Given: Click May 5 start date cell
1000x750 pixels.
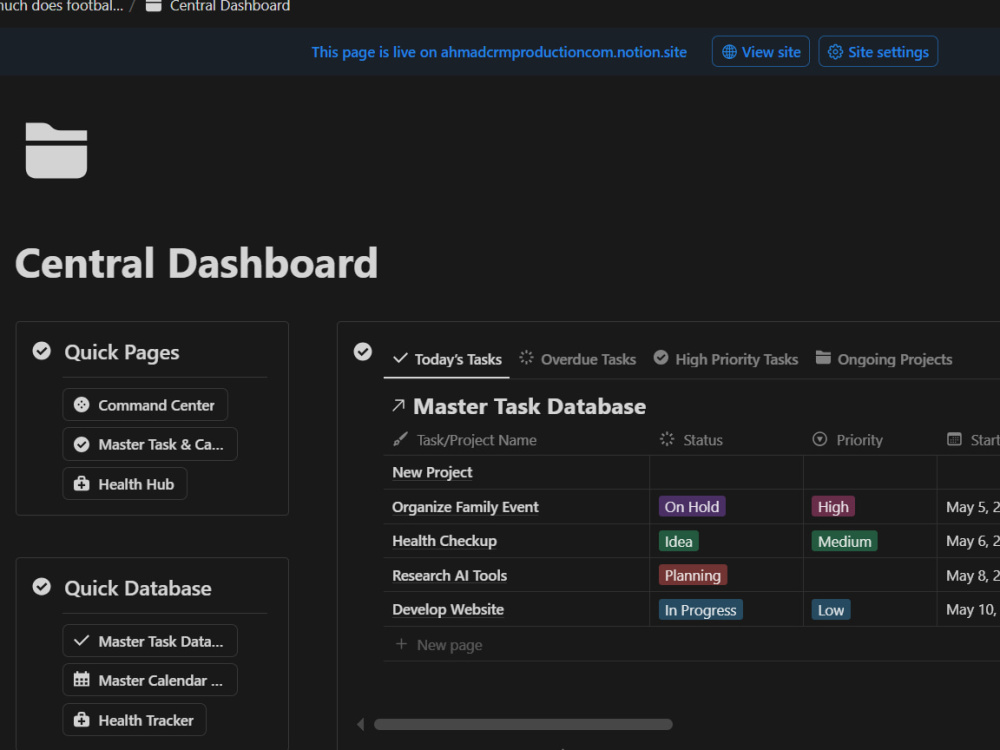Looking at the screenshot, I should [969, 507].
